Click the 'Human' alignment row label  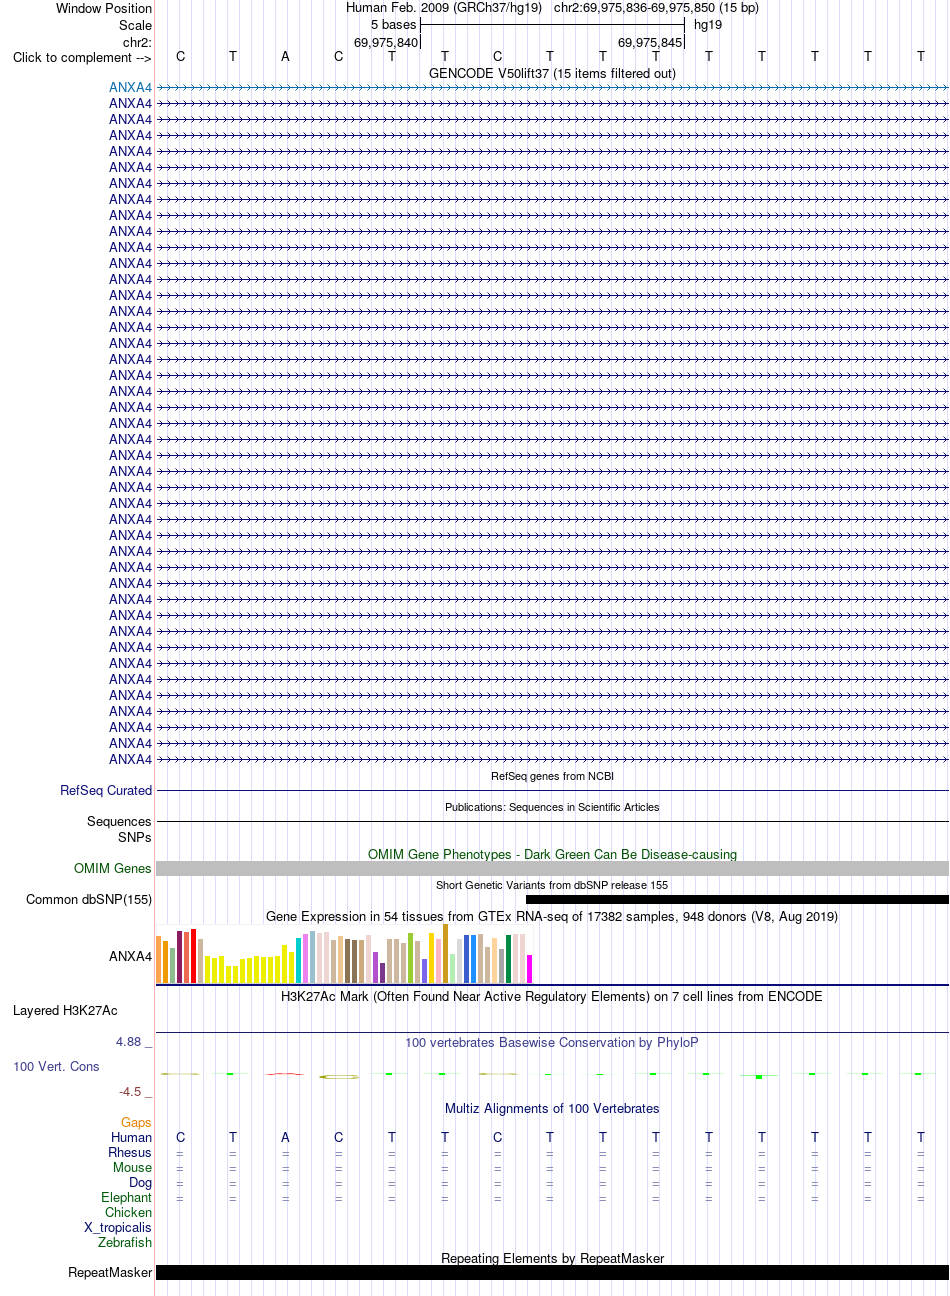(132, 1137)
